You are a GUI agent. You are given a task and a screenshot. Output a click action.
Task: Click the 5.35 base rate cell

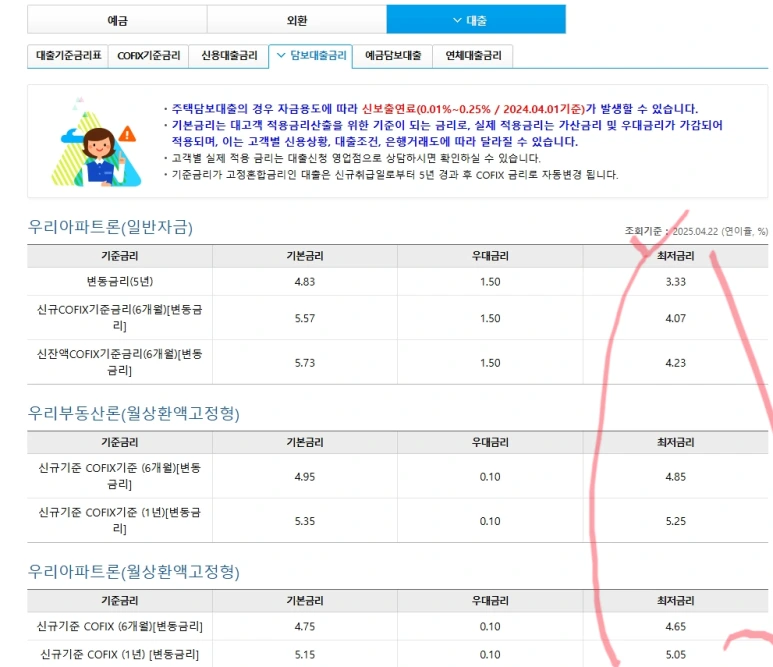click(x=305, y=521)
